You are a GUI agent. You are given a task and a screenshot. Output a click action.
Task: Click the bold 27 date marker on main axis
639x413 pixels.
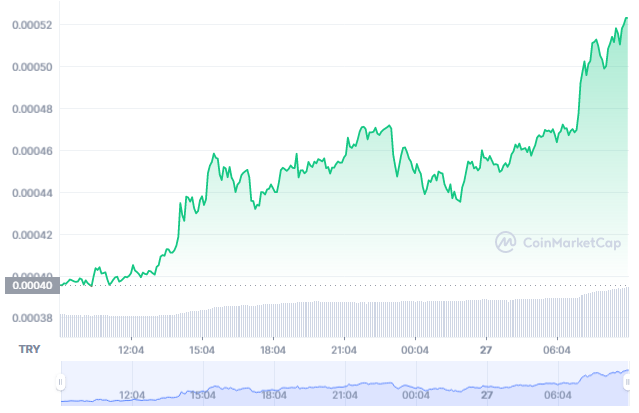point(486,350)
